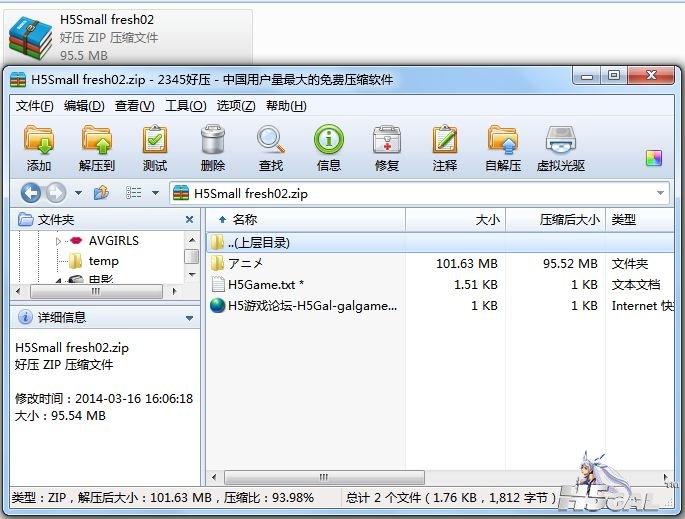The width and height of the screenshot is (685, 519).
Task: Select the ..(上层目录) parent row
Action: 439,242
